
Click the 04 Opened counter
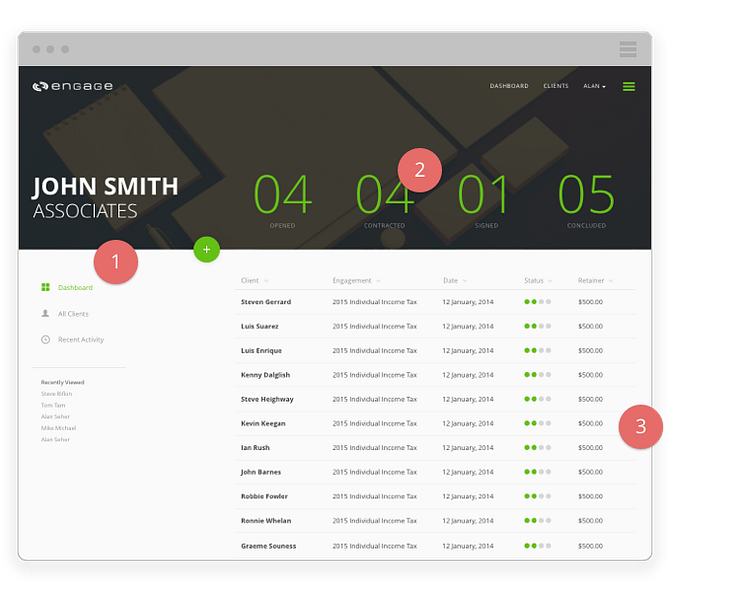click(283, 194)
